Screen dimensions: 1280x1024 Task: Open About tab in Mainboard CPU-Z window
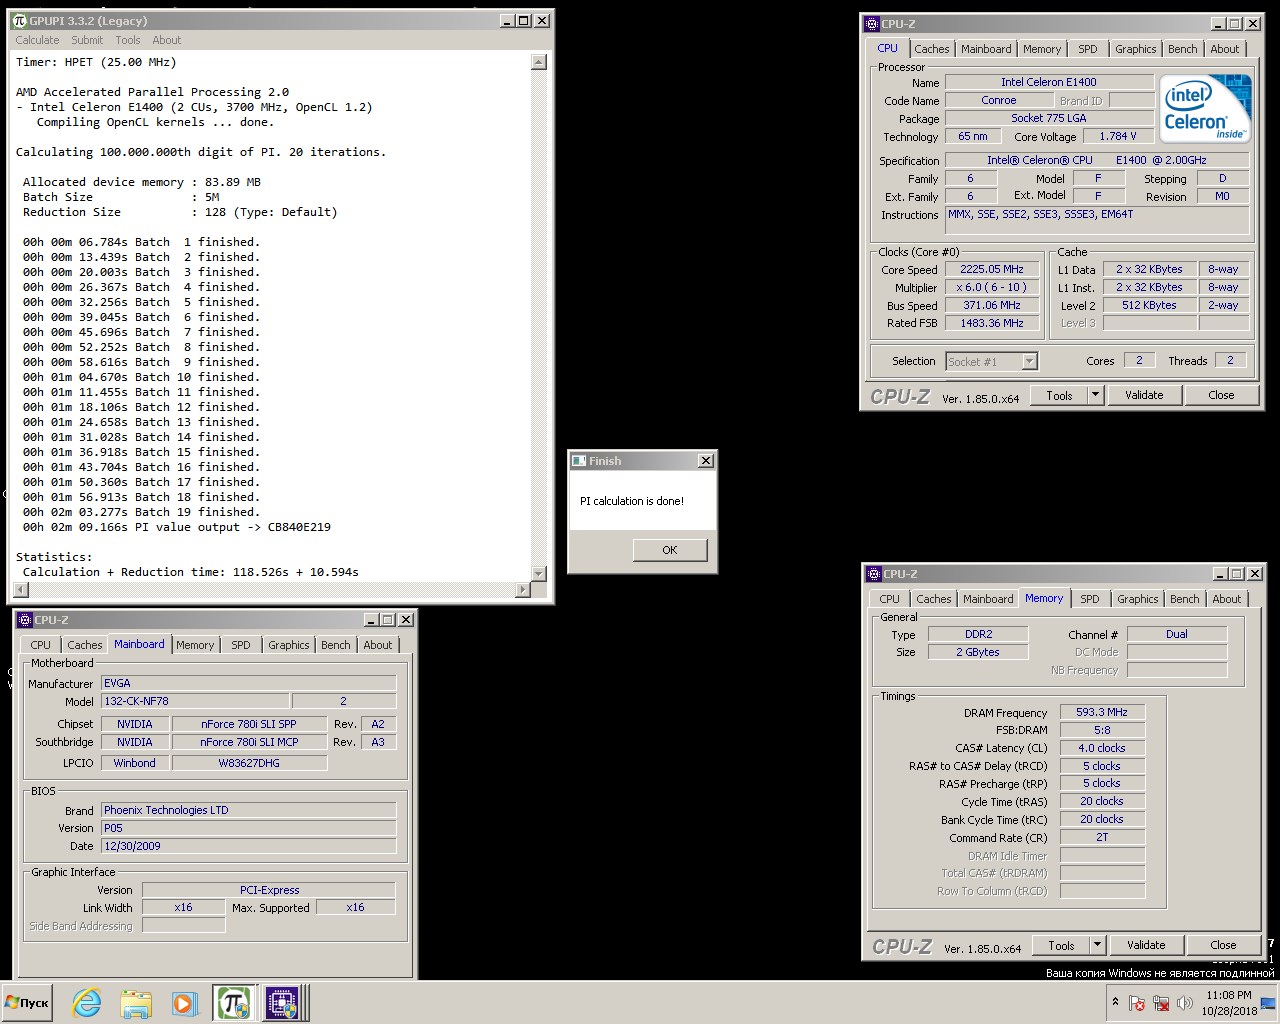pos(378,645)
